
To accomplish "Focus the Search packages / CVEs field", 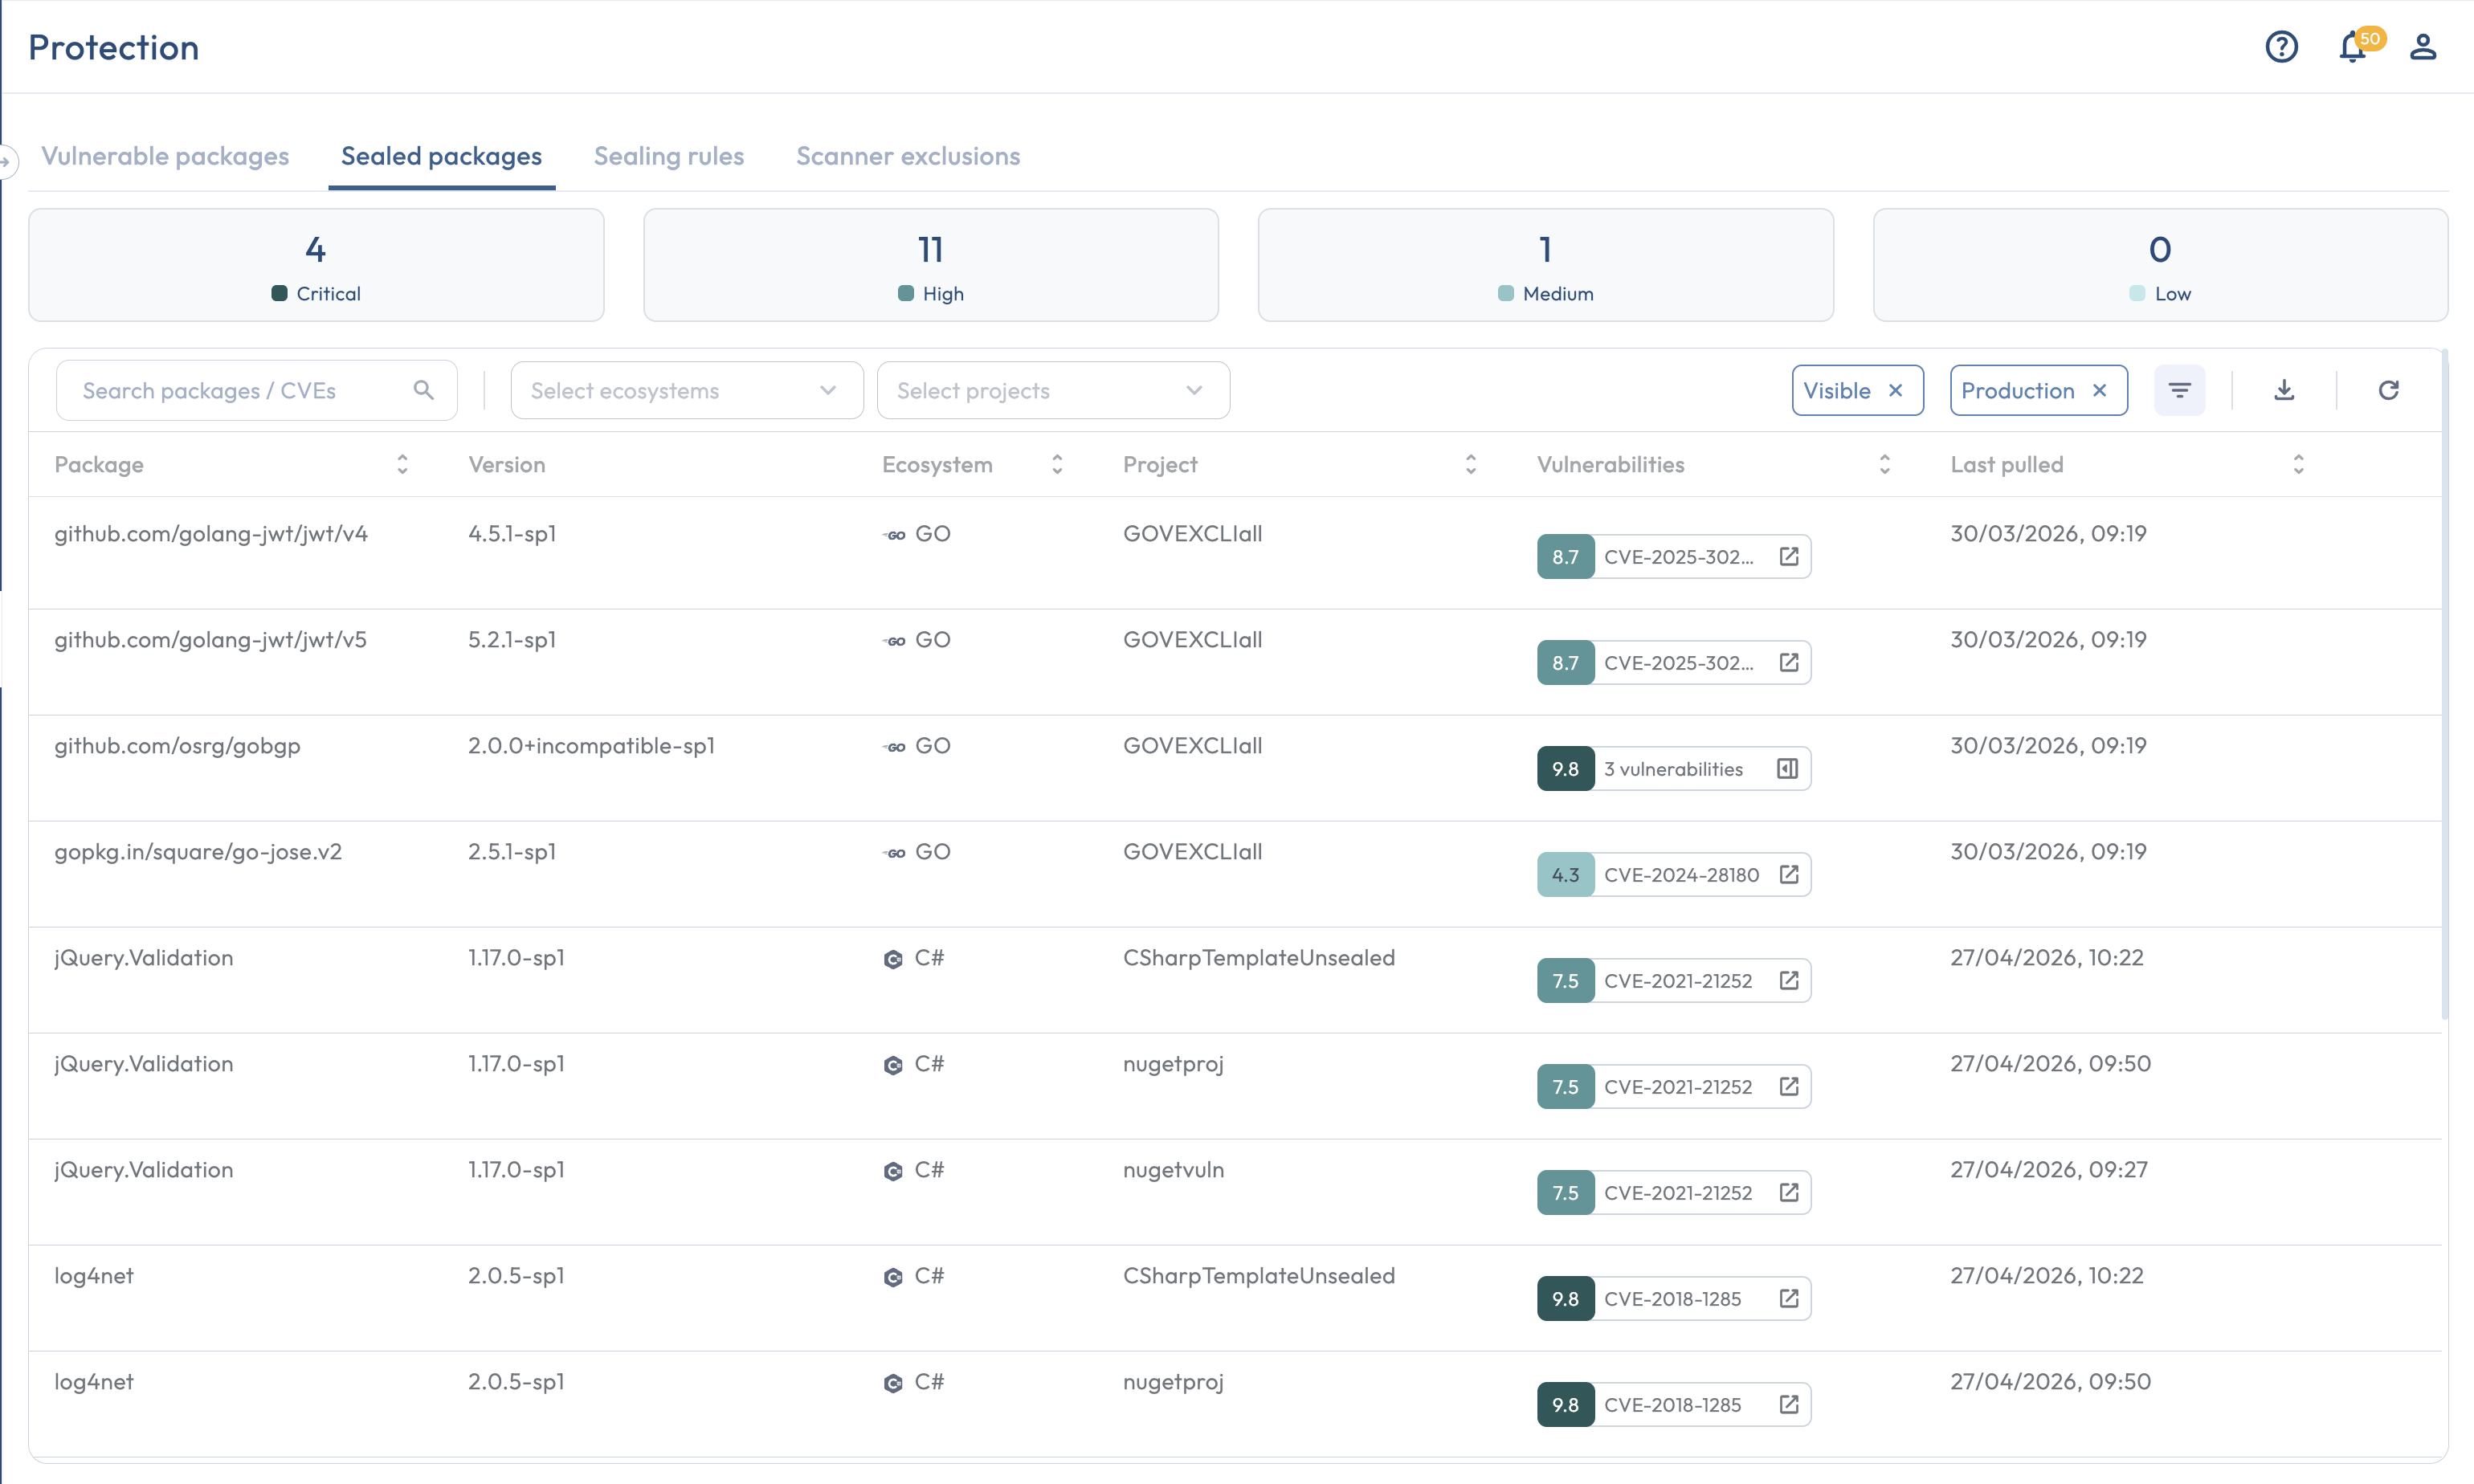I will pyautogui.click(x=257, y=390).
